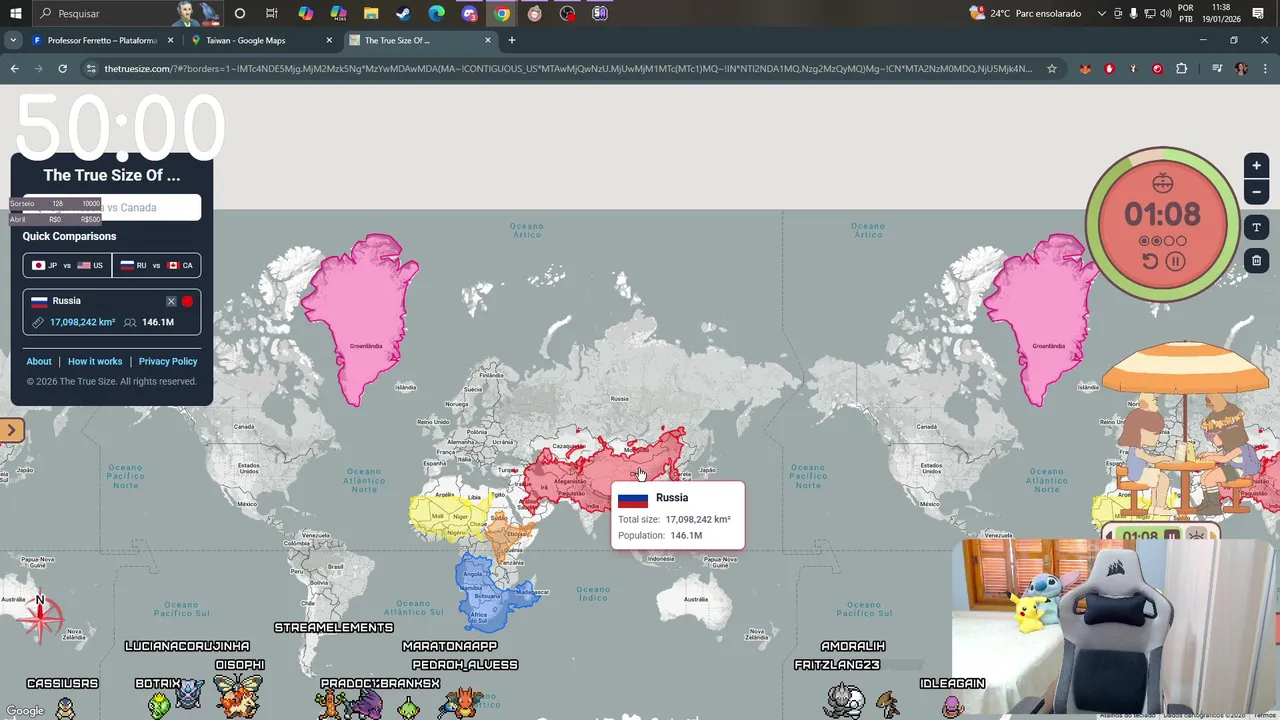Open the How it works link
The height and width of the screenshot is (720, 1280).
95,361
